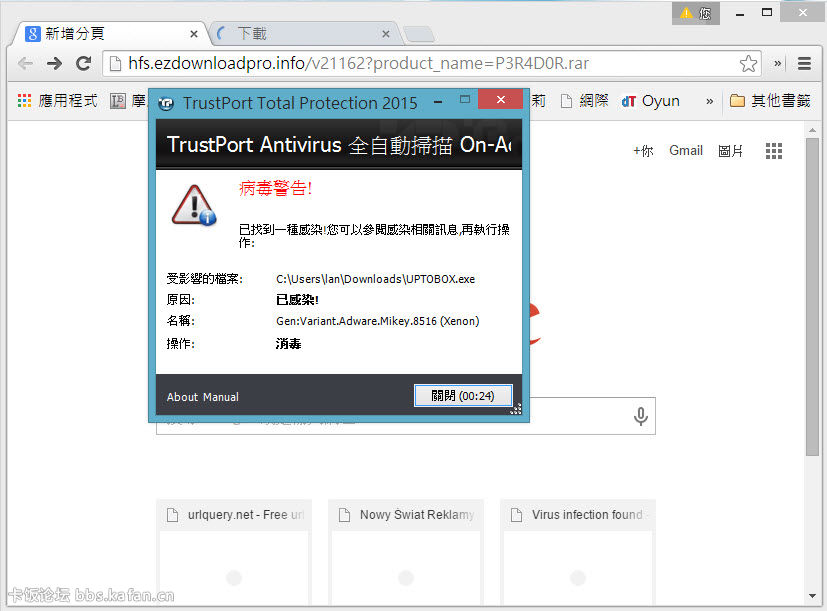Viewport: 827px width, 611px height.
Task: Click the forward navigation arrow
Action: [x=54, y=64]
